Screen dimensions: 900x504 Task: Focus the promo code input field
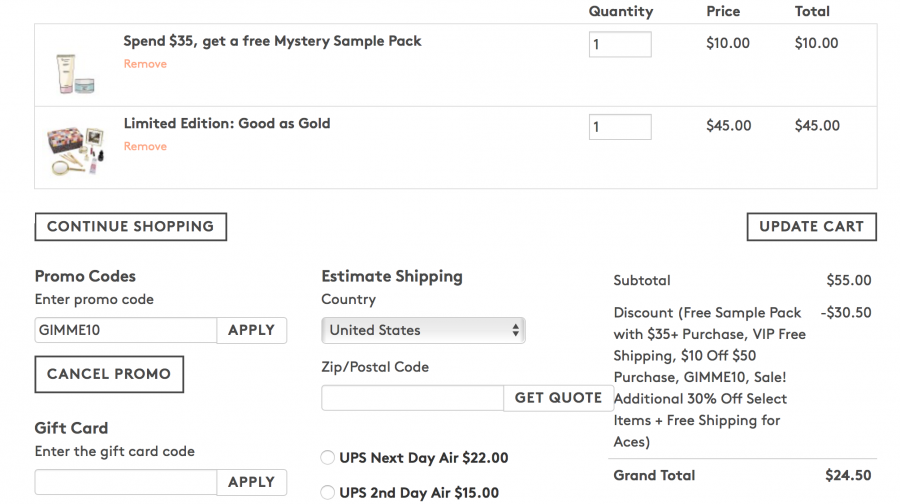[x=126, y=330]
